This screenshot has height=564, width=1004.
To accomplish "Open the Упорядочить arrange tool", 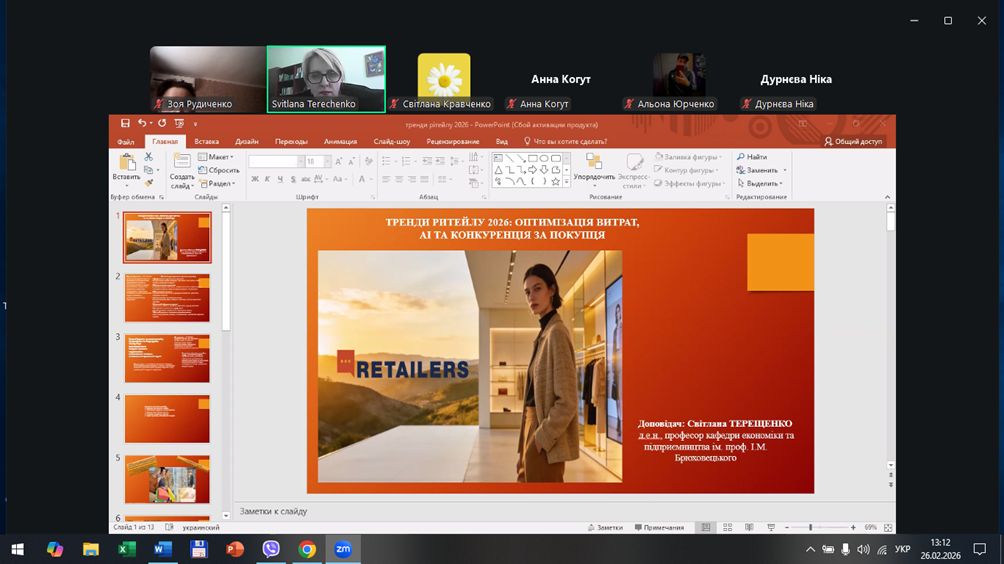I will pyautogui.click(x=594, y=168).
